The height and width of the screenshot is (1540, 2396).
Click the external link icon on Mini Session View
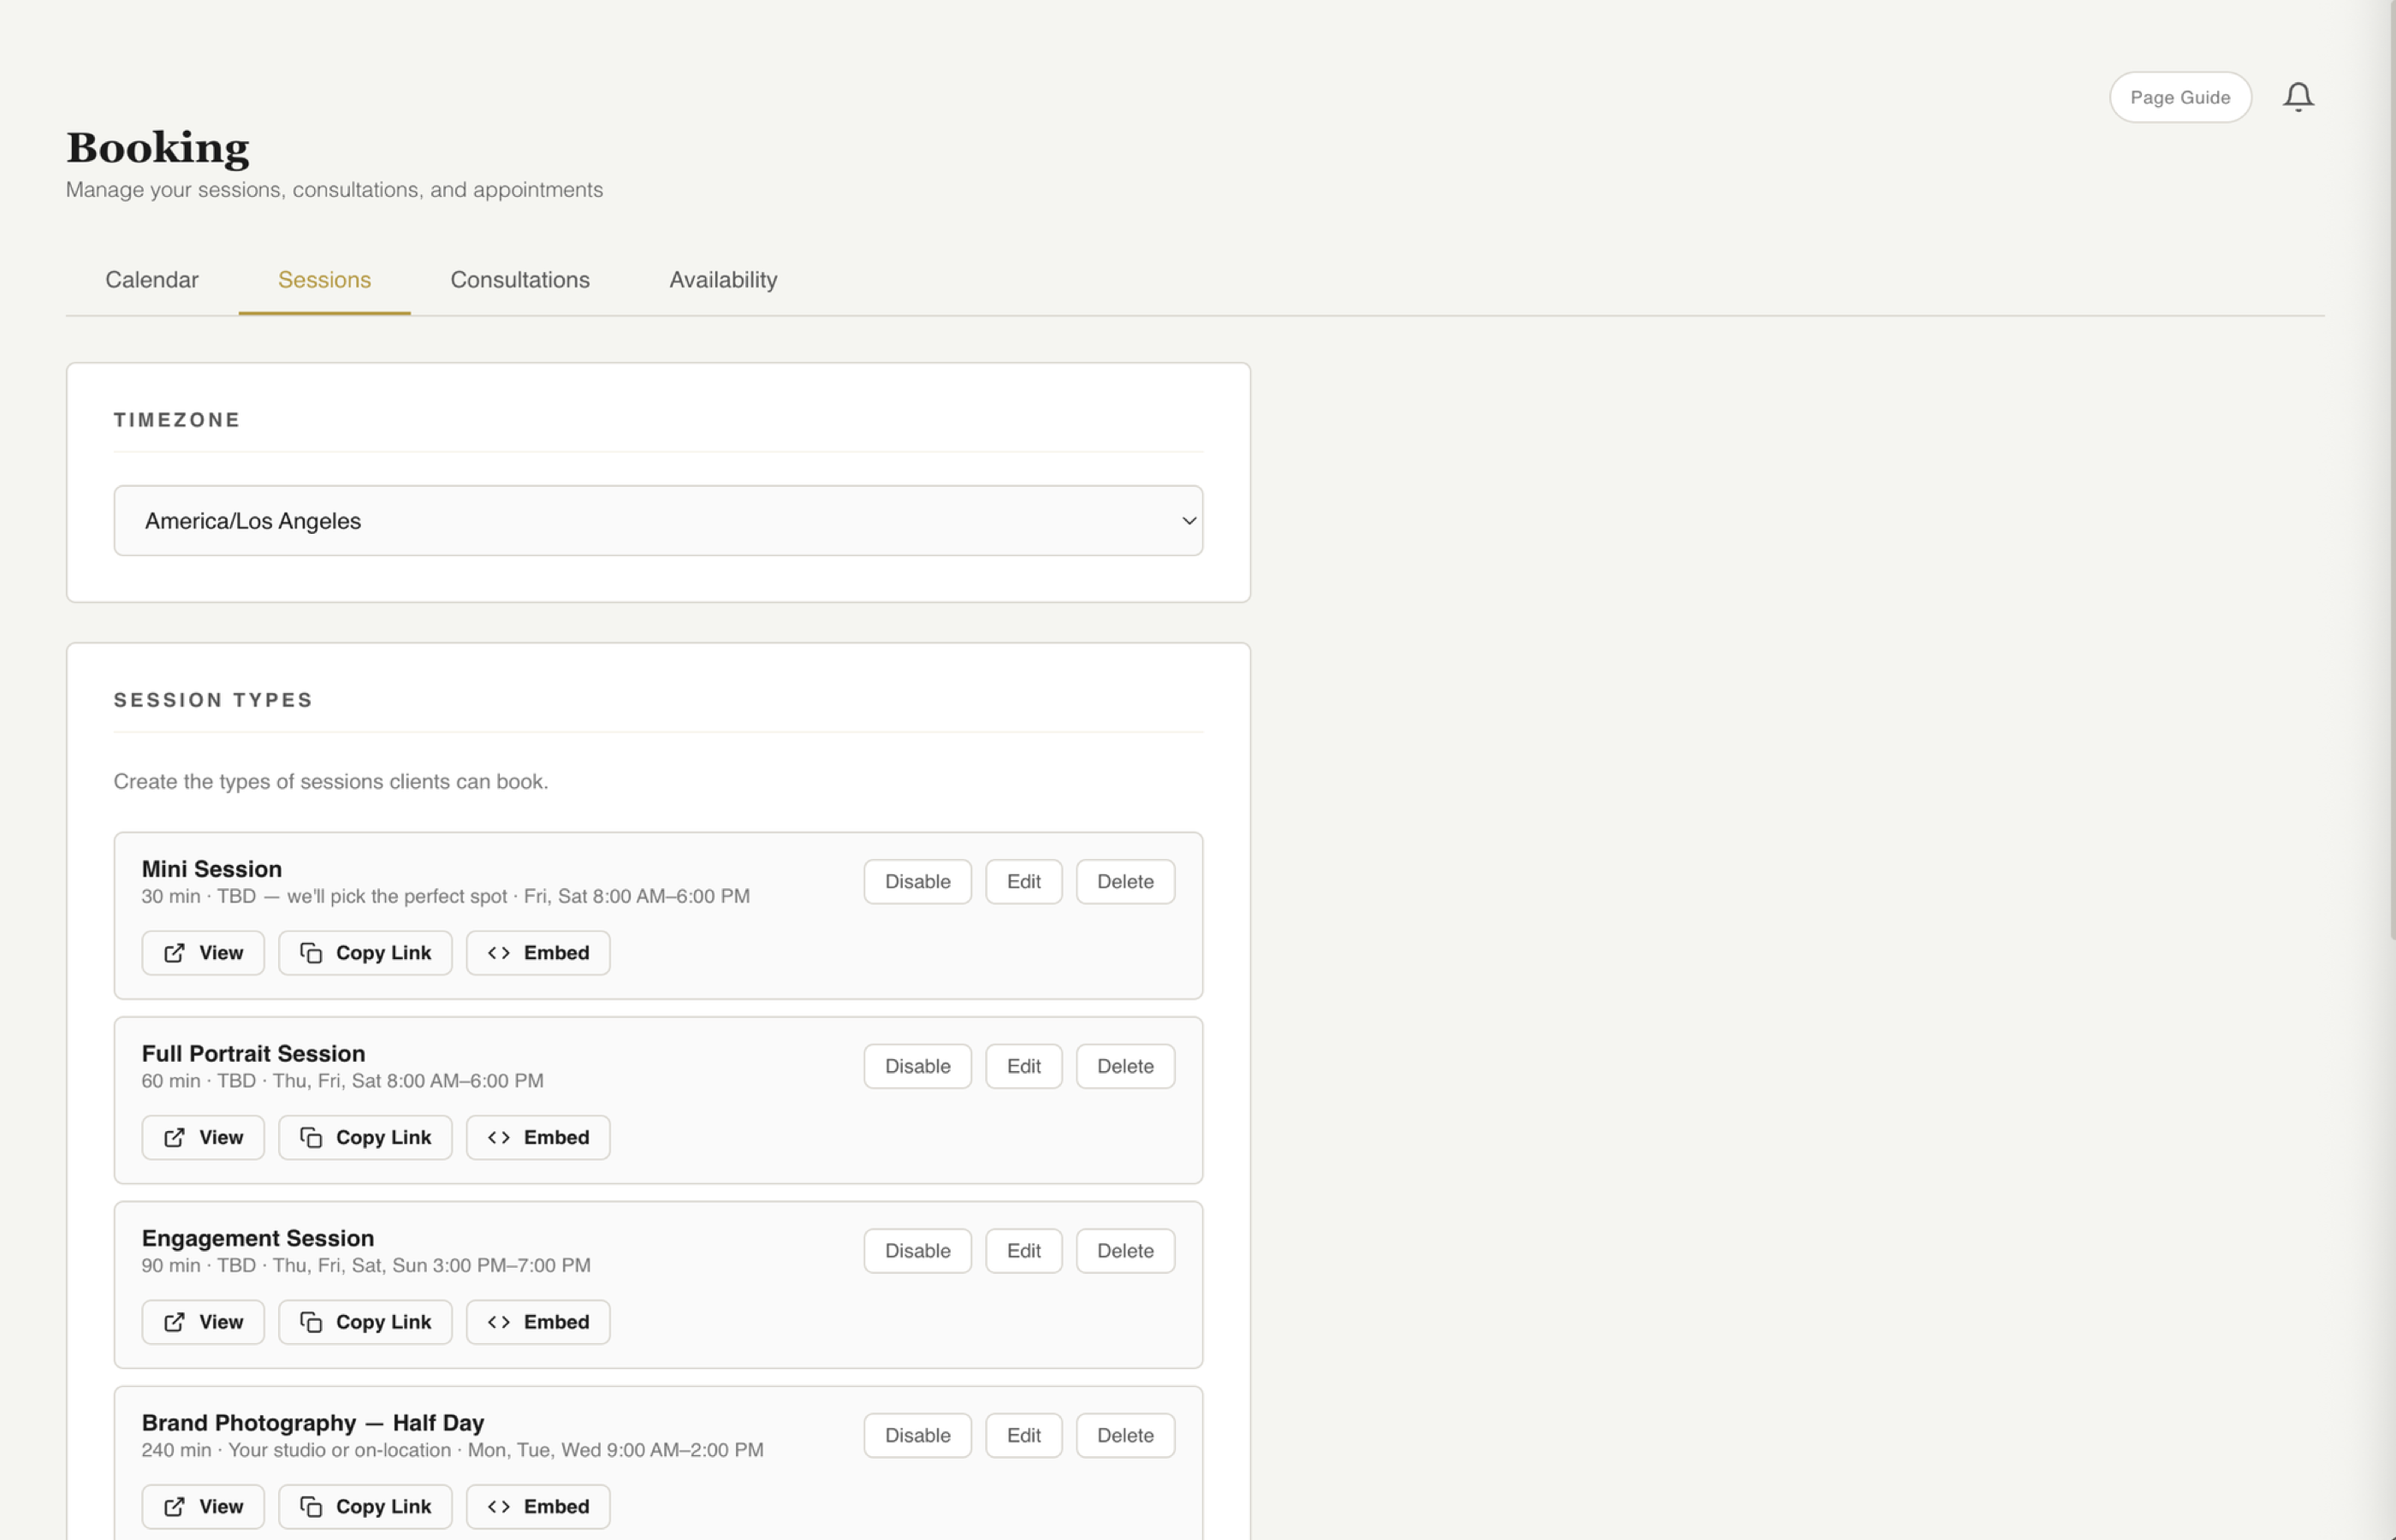(174, 952)
